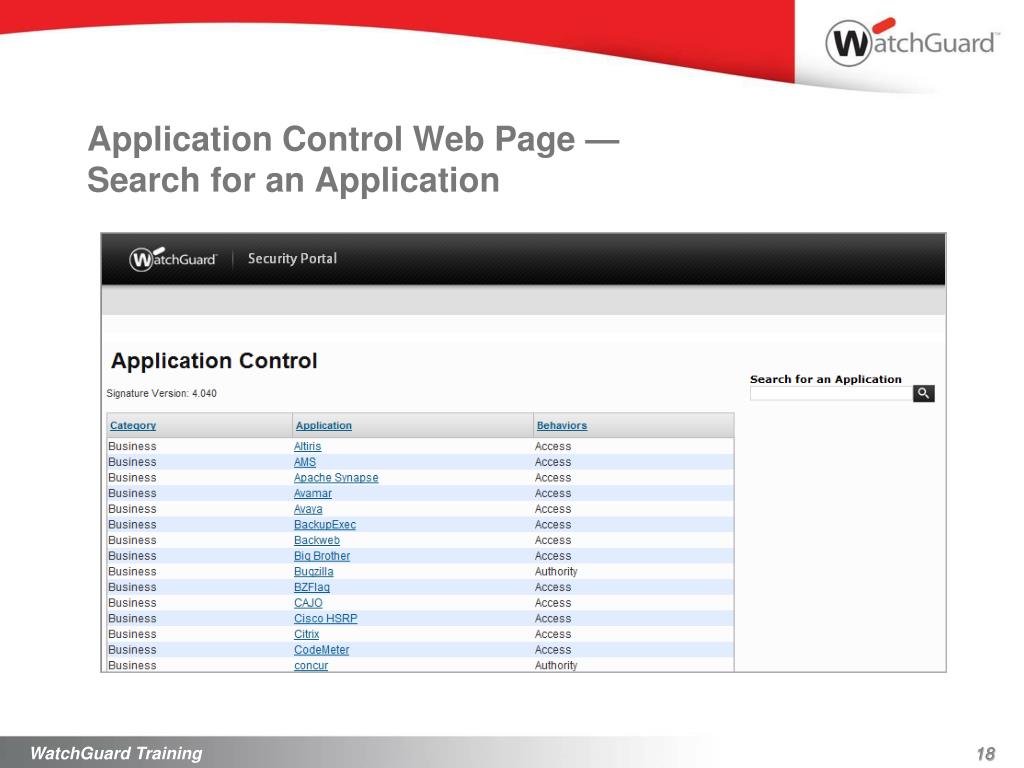The height and width of the screenshot is (768, 1024).
Task: Click Business category in the Big Brother row
Action: 133,556
